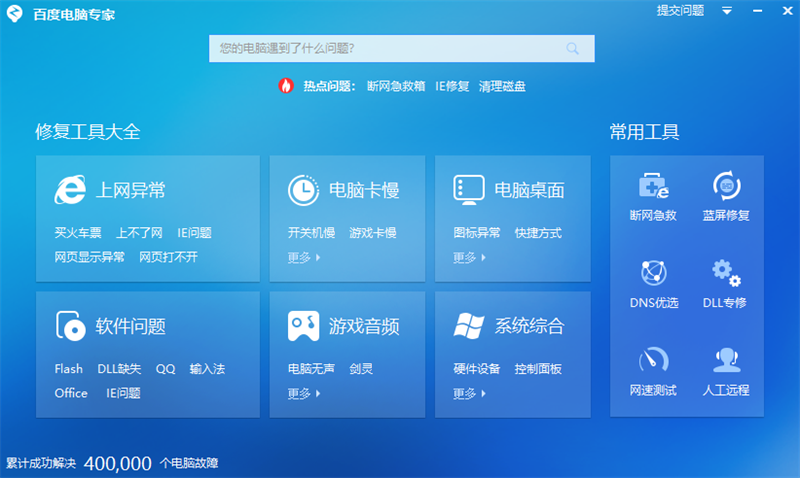Click 提交问题 in the title bar

point(680,11)
